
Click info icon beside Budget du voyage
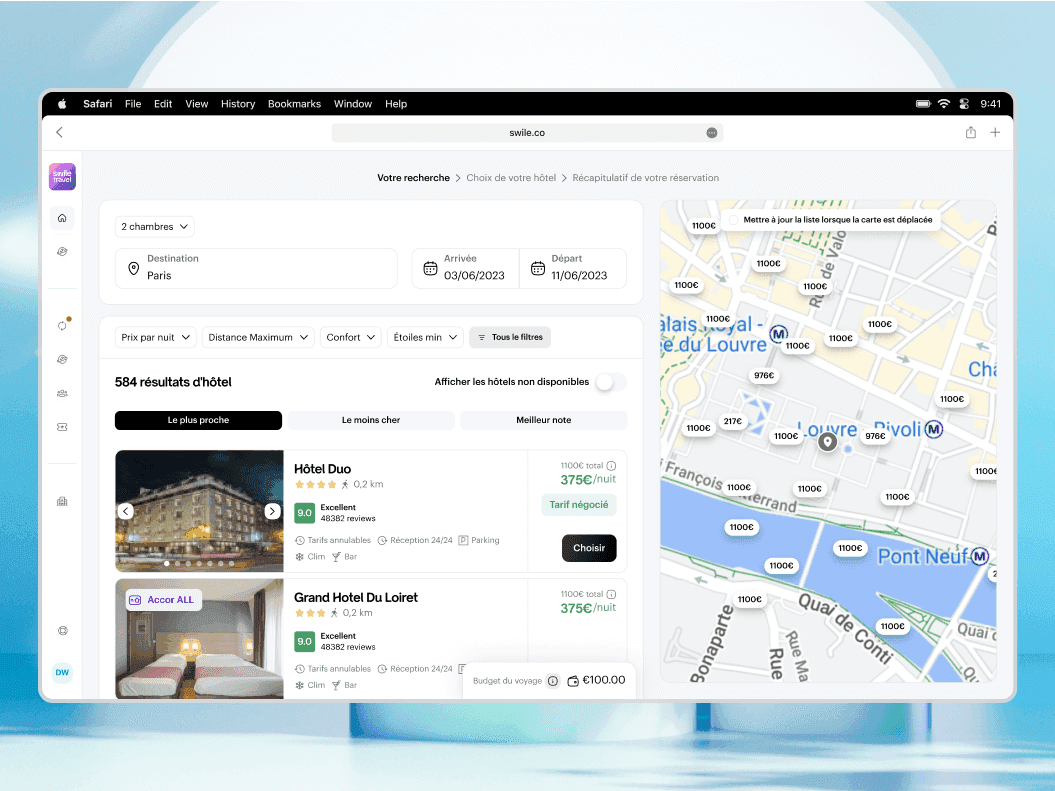pos(552,681)
